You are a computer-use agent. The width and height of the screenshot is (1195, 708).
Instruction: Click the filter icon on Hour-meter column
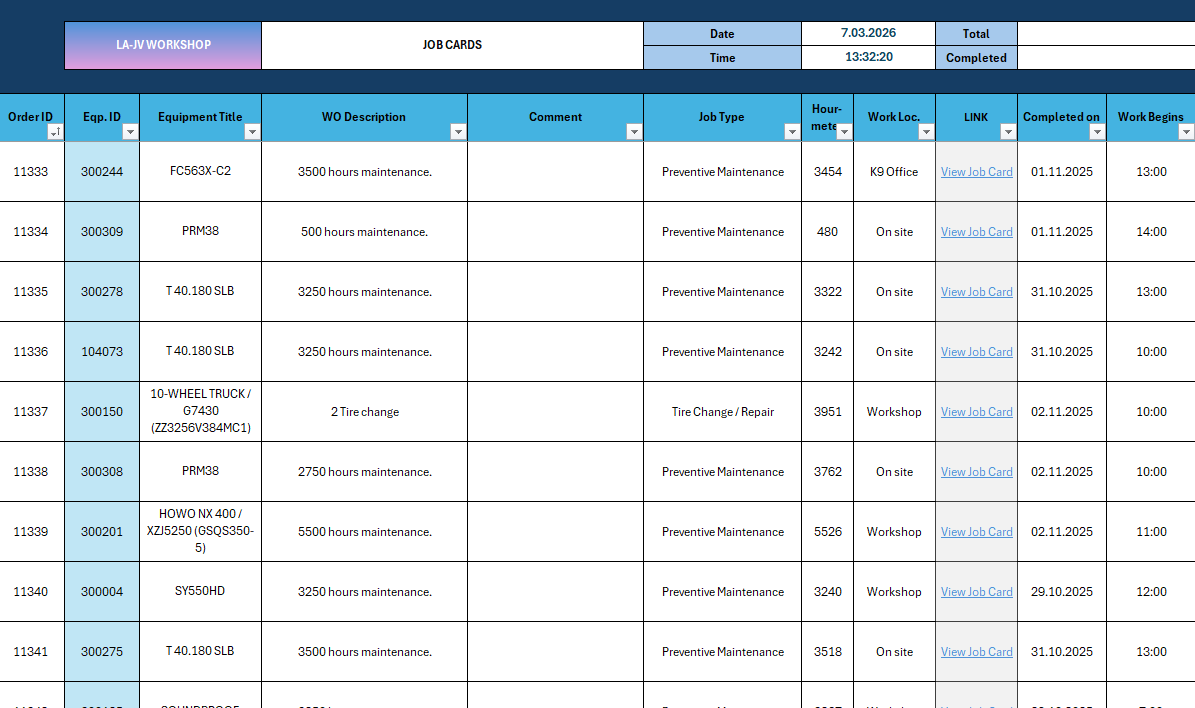[x=844, y=131]
